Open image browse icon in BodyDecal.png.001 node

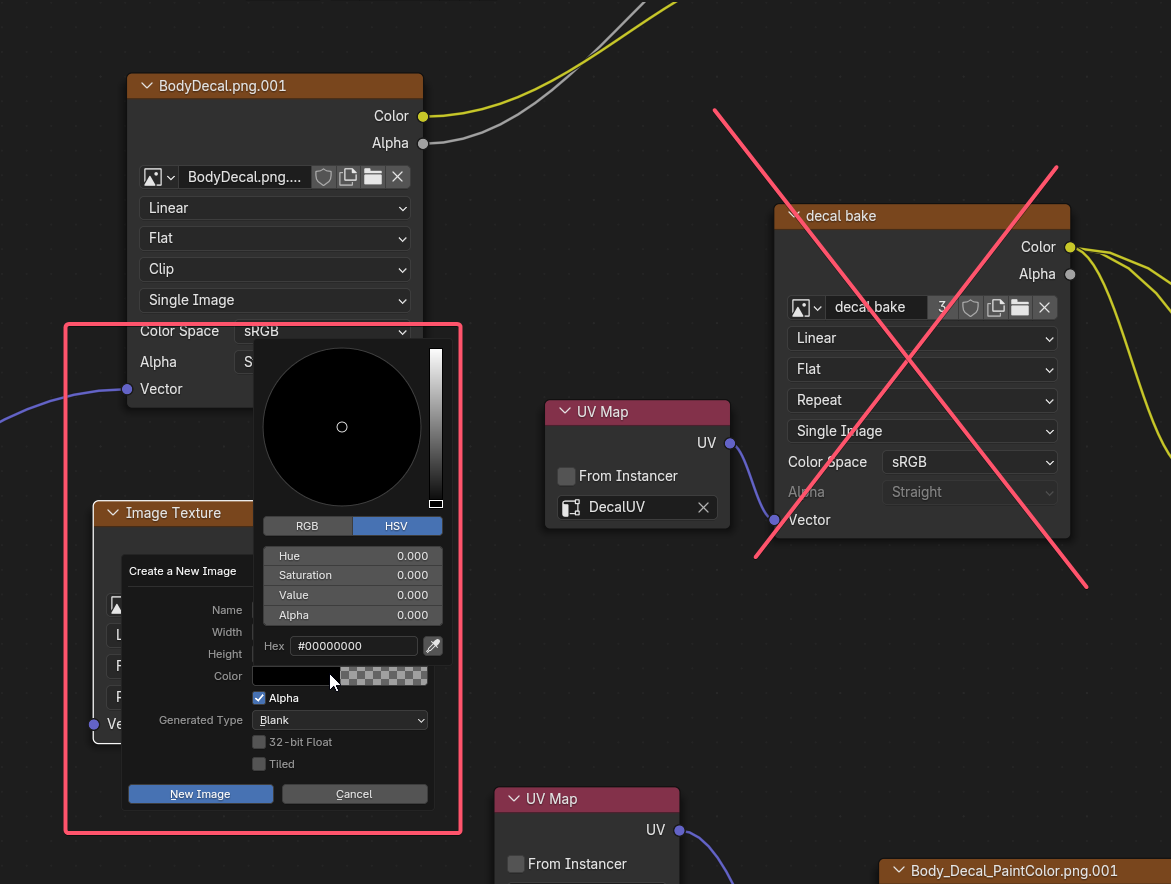pyautogui.click(x=158, y=177)
